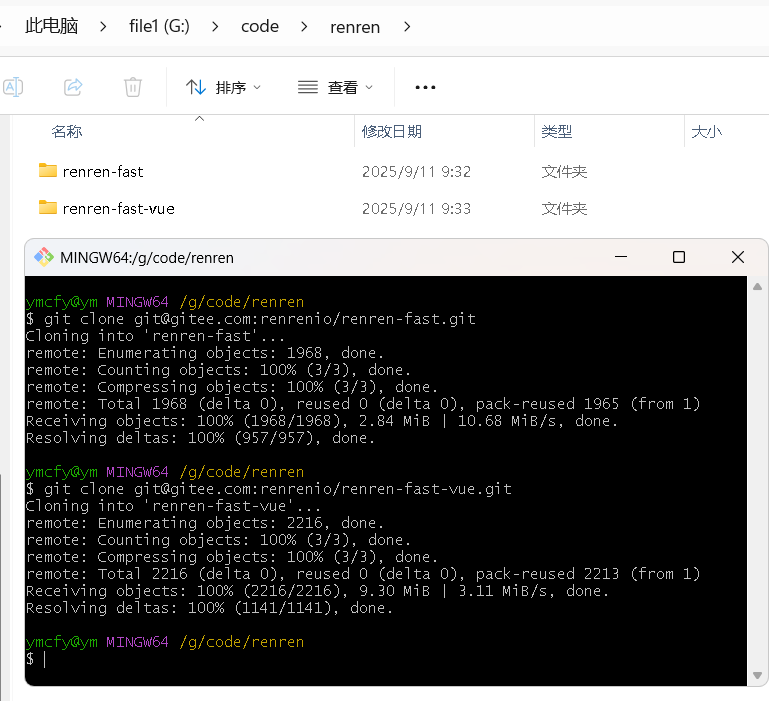This screenshot has width=769, height=701.
Task: Select renren in the address breadcrumb
Action: tap(355, 27)
